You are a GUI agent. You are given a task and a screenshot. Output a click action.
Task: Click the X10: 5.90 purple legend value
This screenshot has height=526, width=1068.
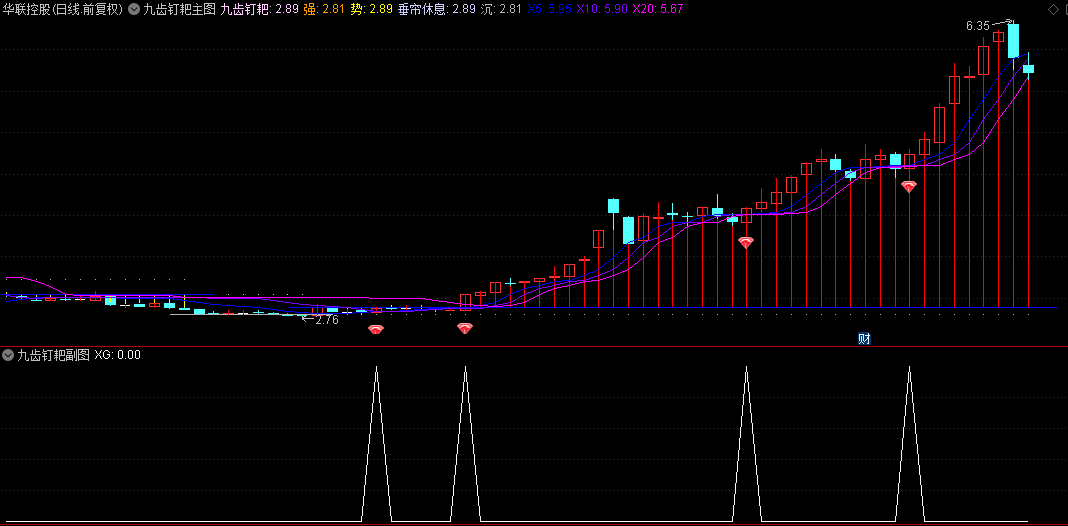point(602,10)
